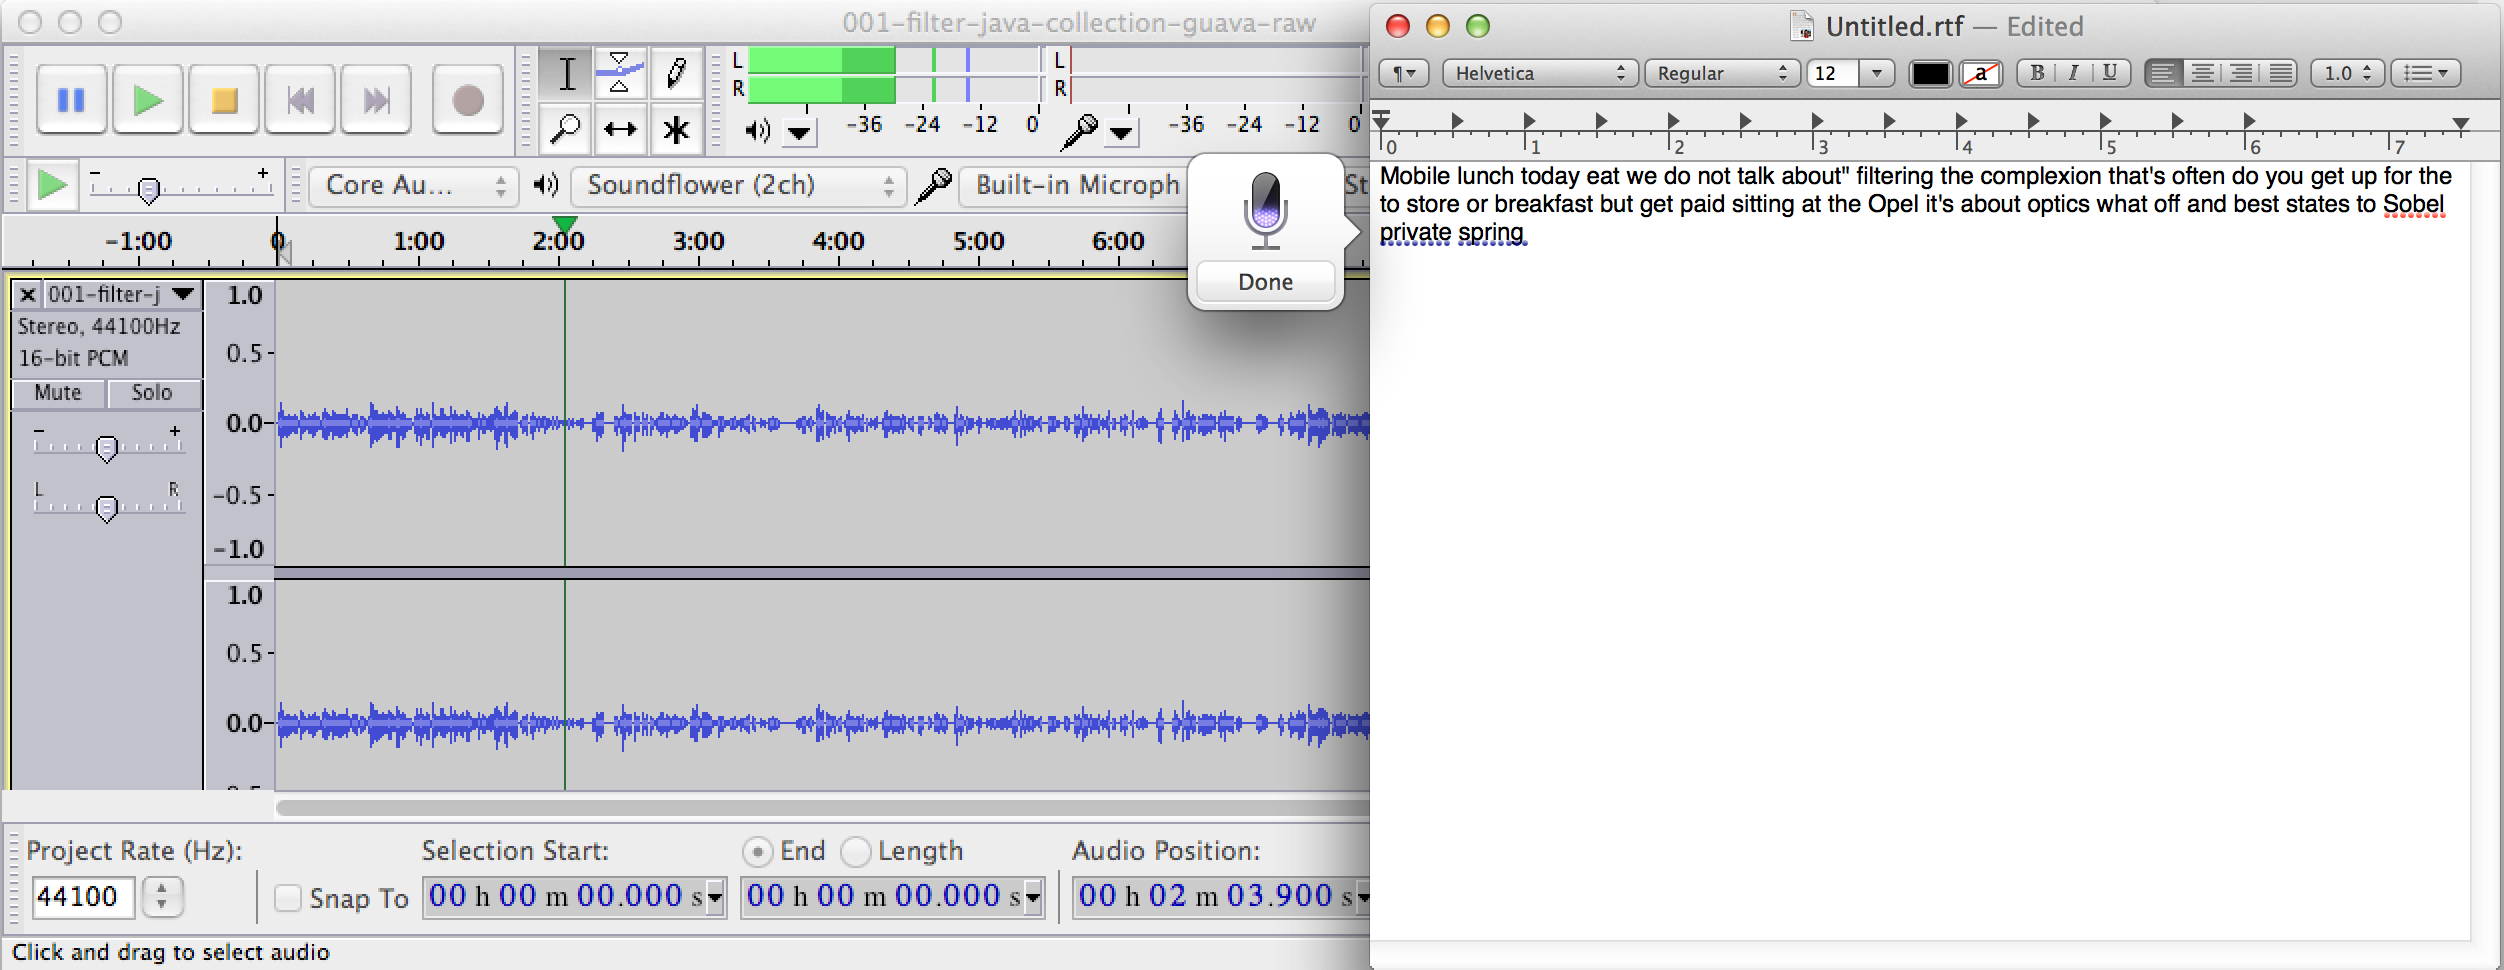Toggle Italic formatting in TextEdit
Image resolution: width=2504 pixels, height=970 pixels.
coord(2073,73)
